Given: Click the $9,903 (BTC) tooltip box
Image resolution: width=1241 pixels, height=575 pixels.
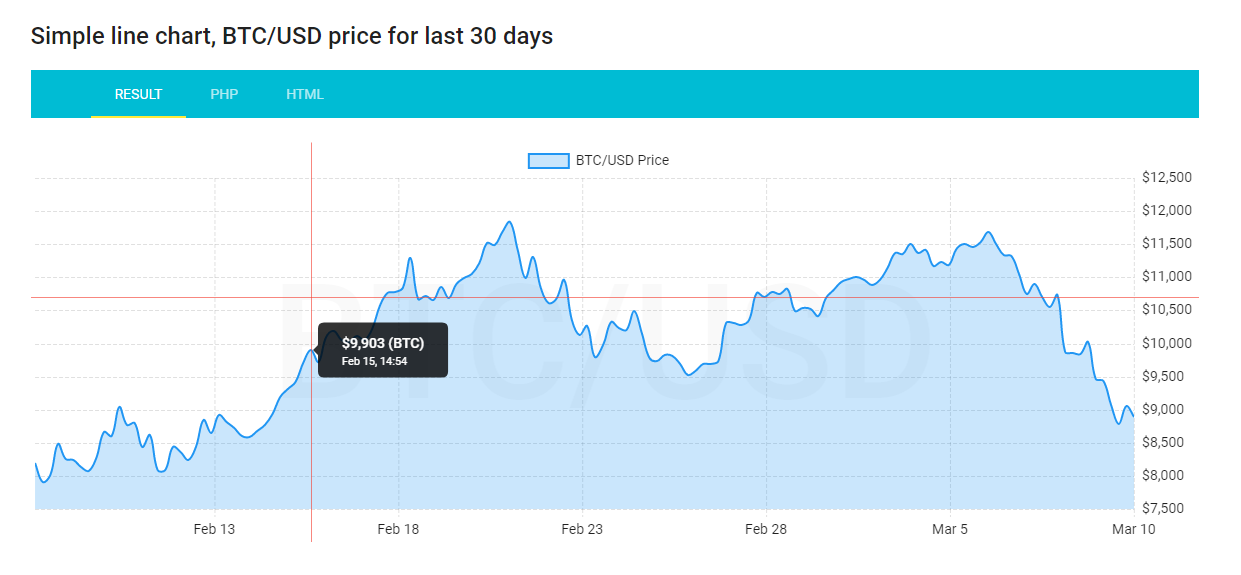Looking at the screenshot, I should (383, 350).
